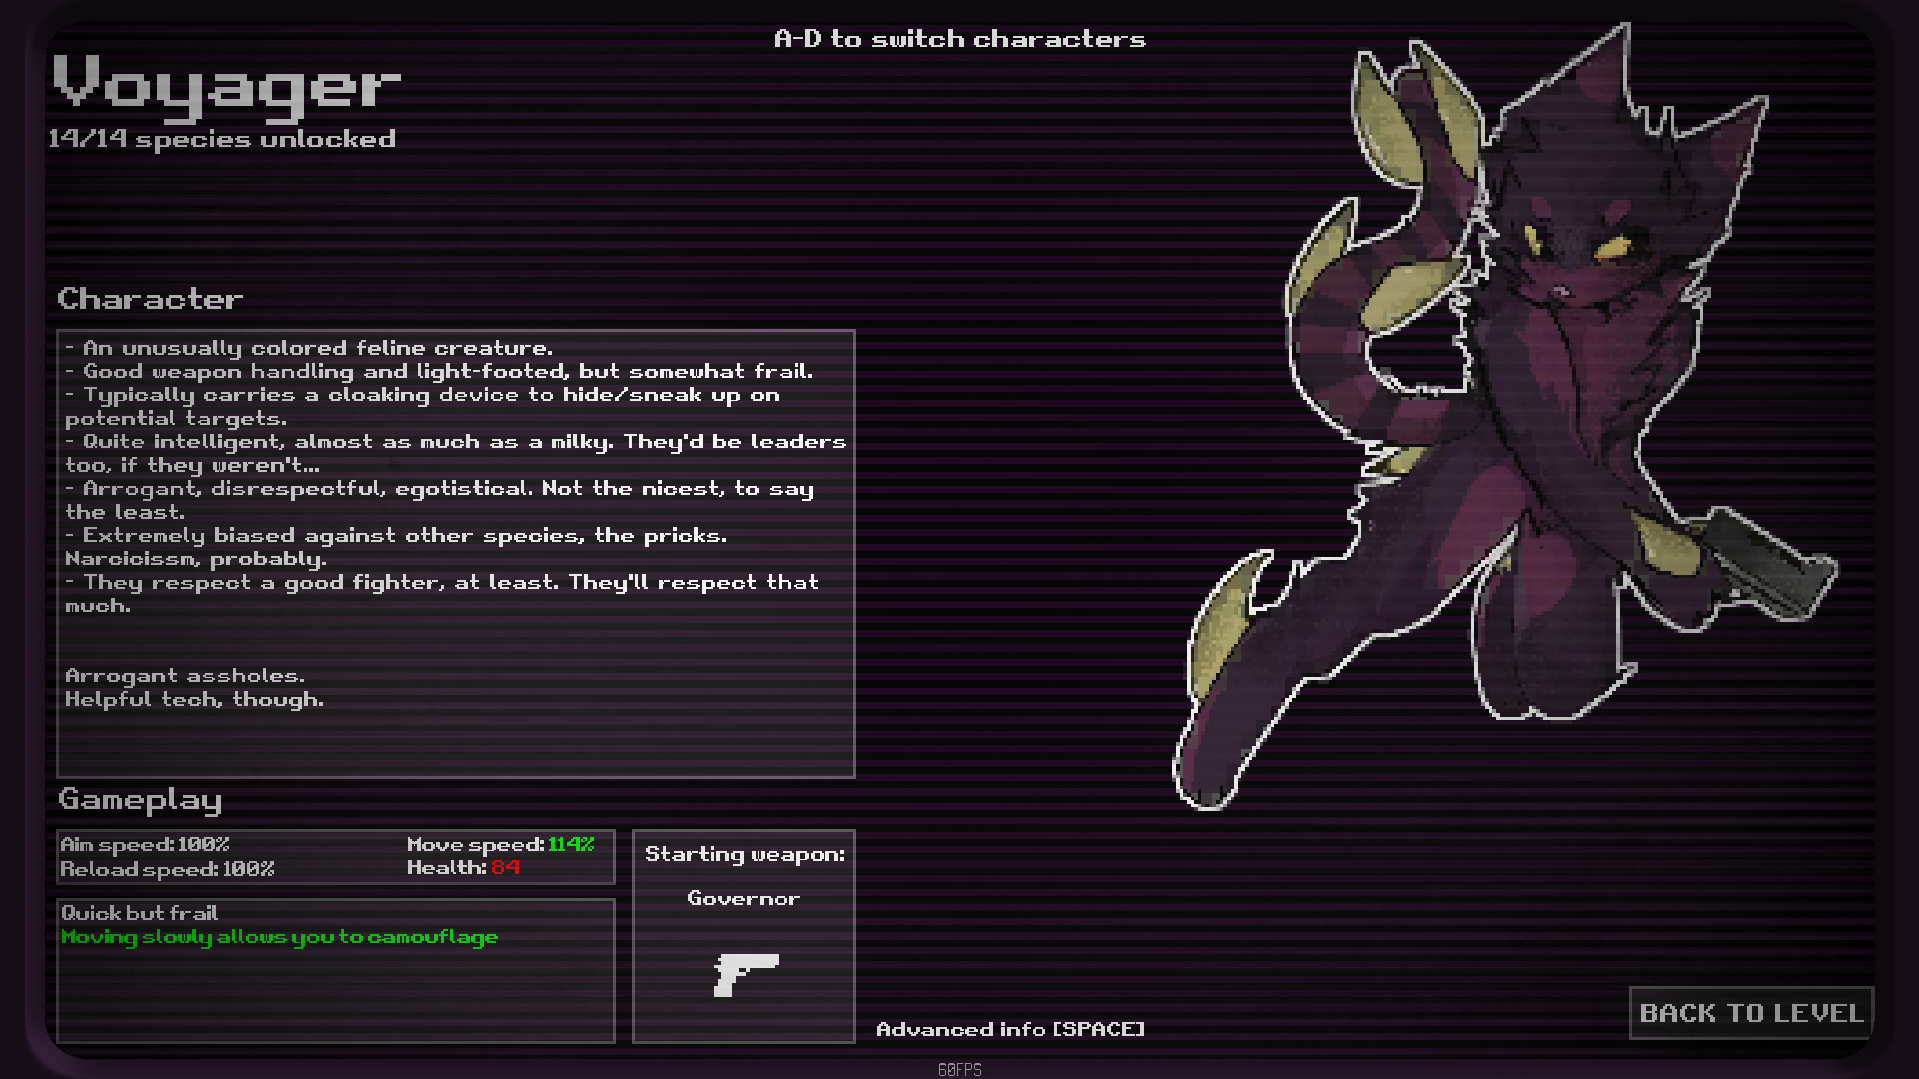Click the Character section heading
The width and height of the screenshot is (1919, 1079).
tap(150, 298)
